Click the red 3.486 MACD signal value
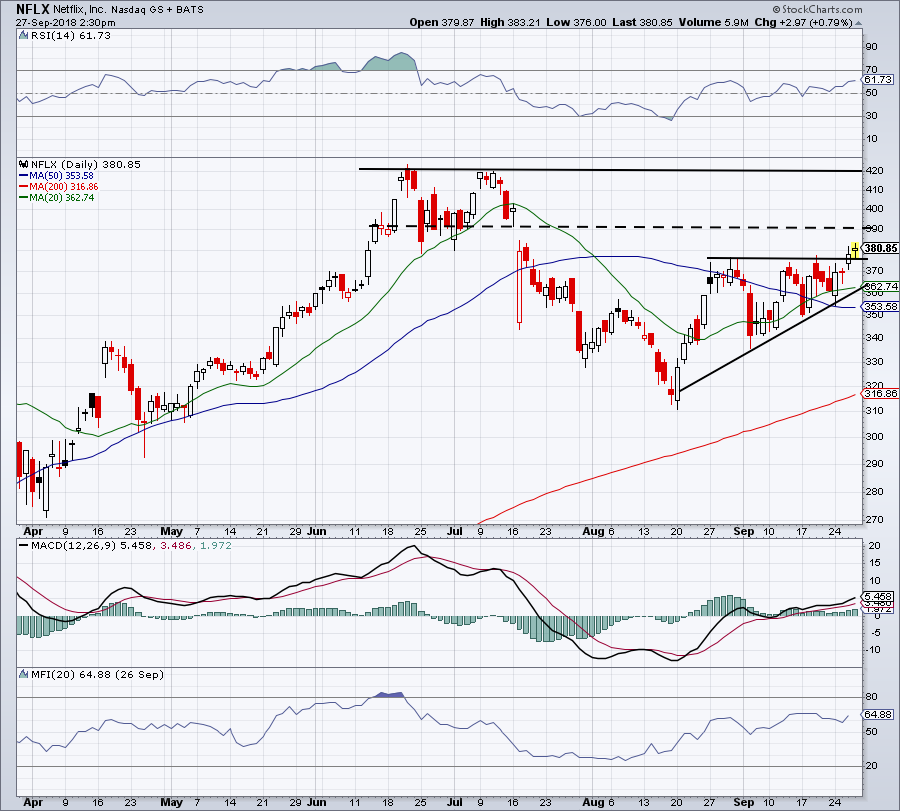 [x=175, y=545]
